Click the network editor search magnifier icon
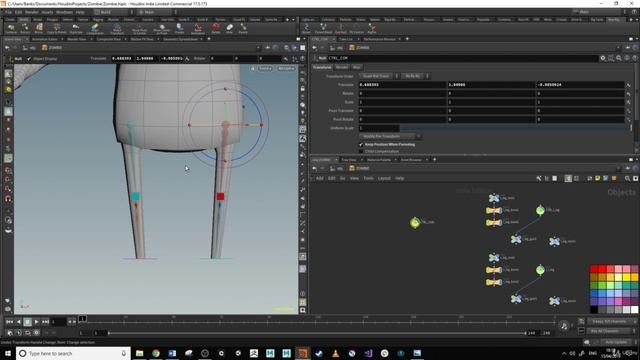640x360 pixels. [627, 178]
